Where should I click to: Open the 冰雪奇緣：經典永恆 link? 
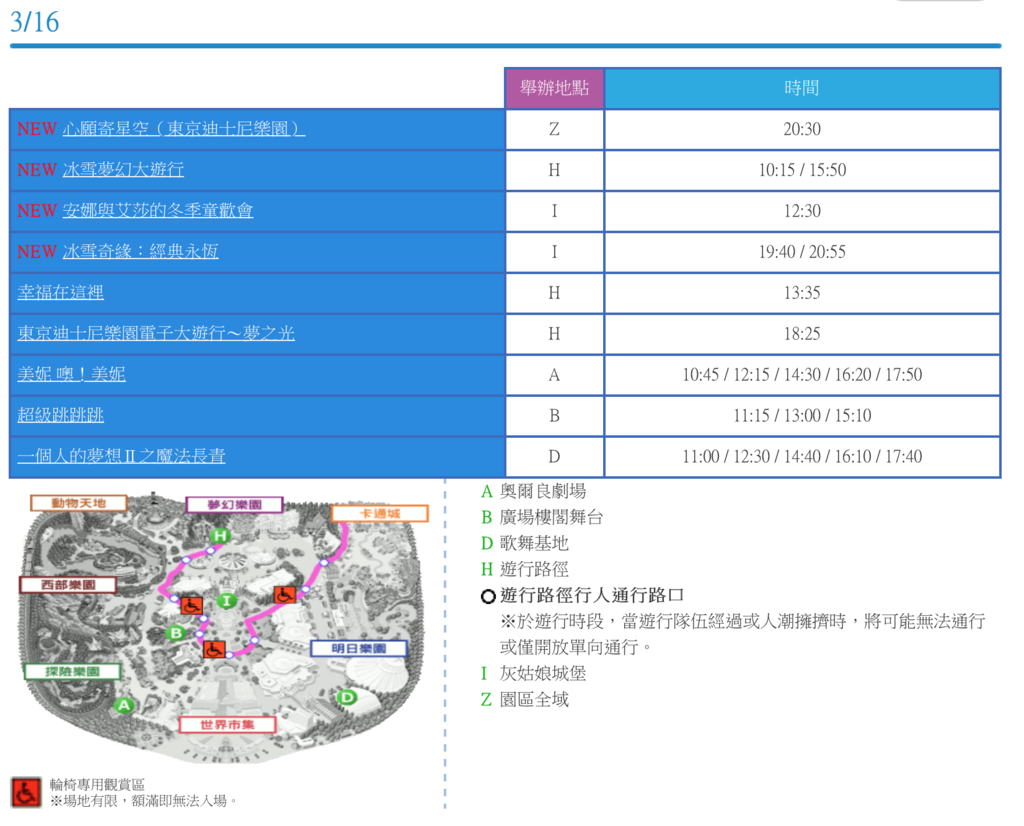point(140,251)
